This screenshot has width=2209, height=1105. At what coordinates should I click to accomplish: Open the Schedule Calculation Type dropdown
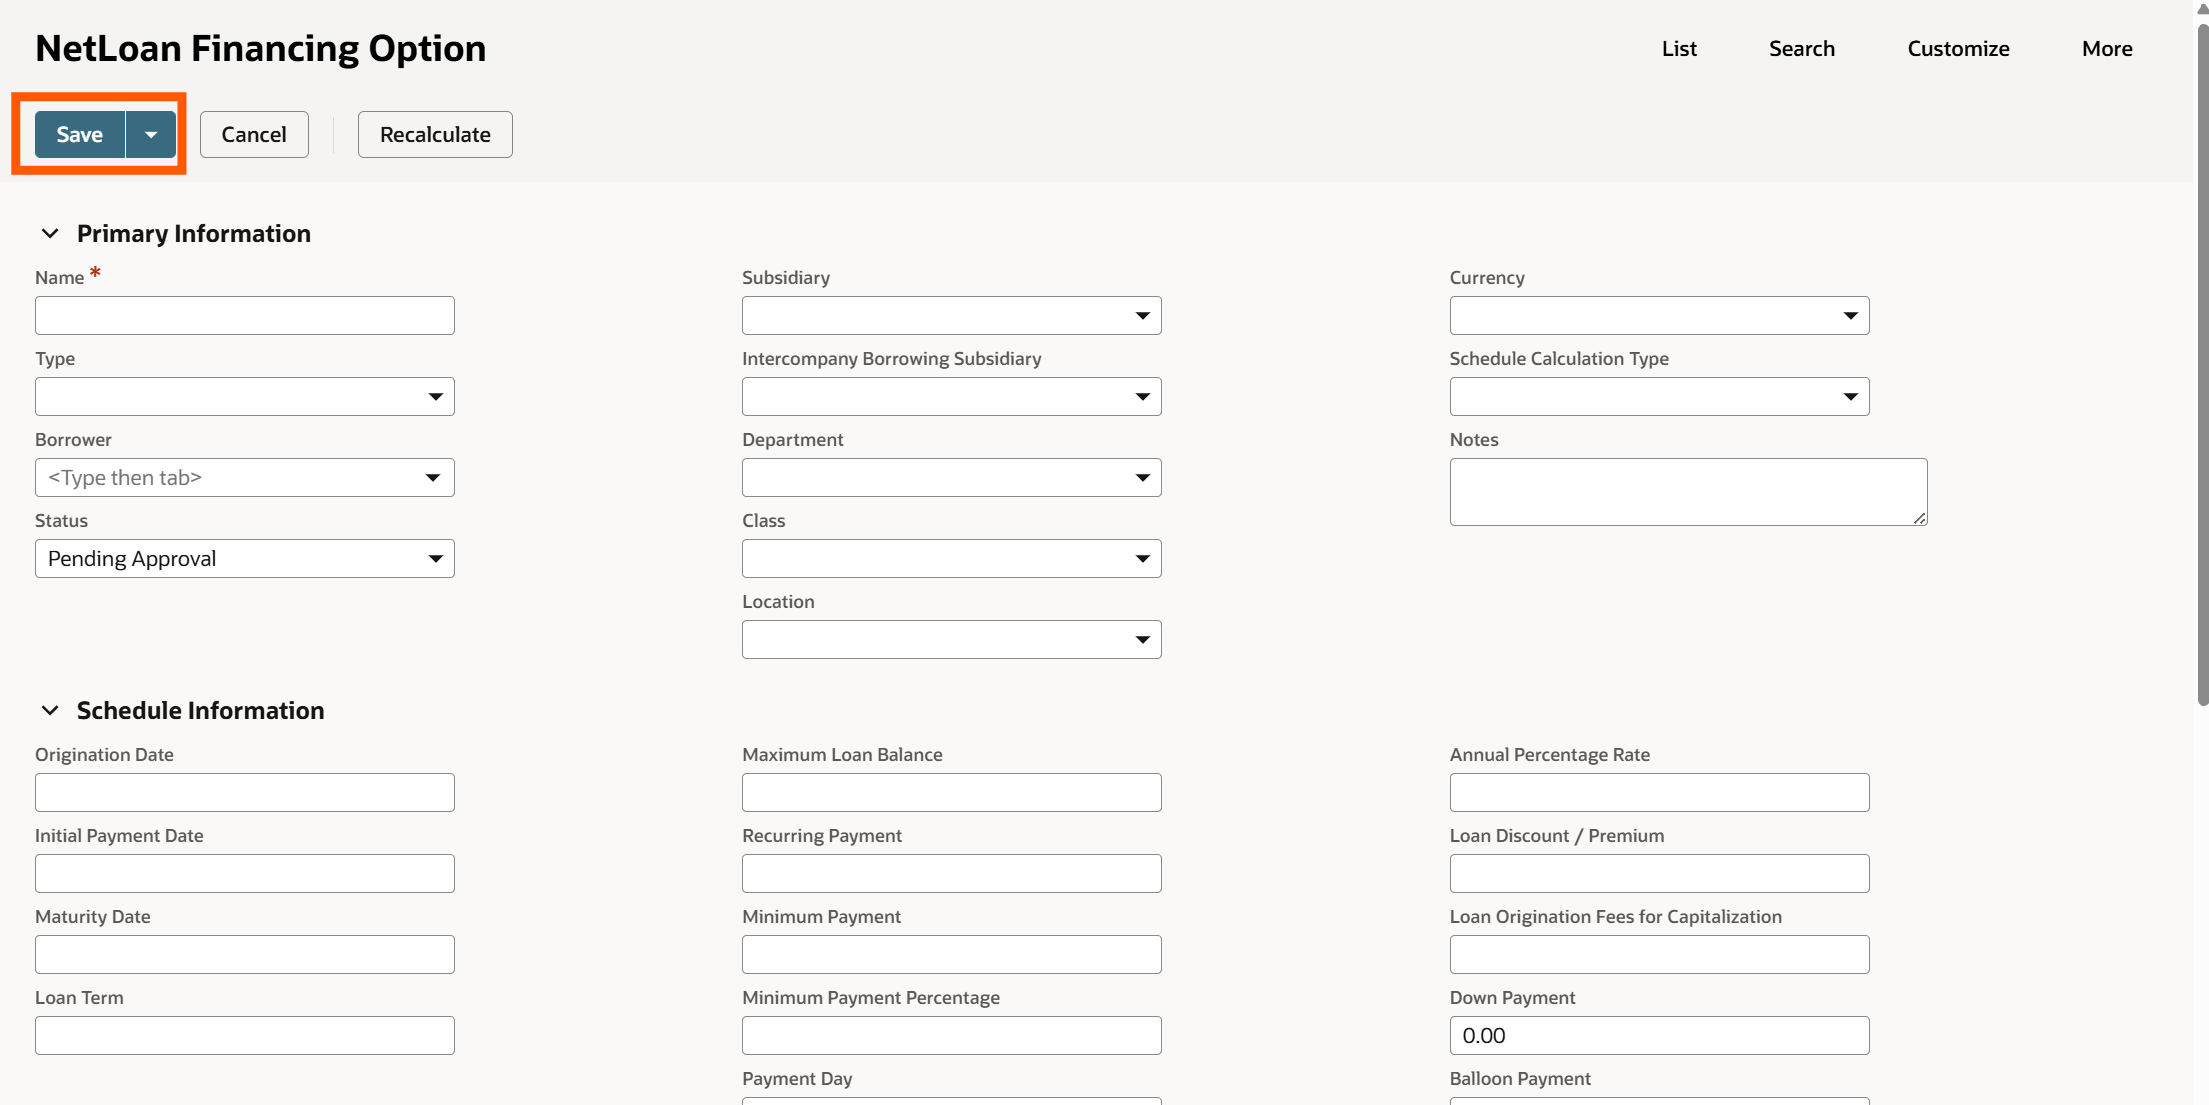tap(1850, 397)
